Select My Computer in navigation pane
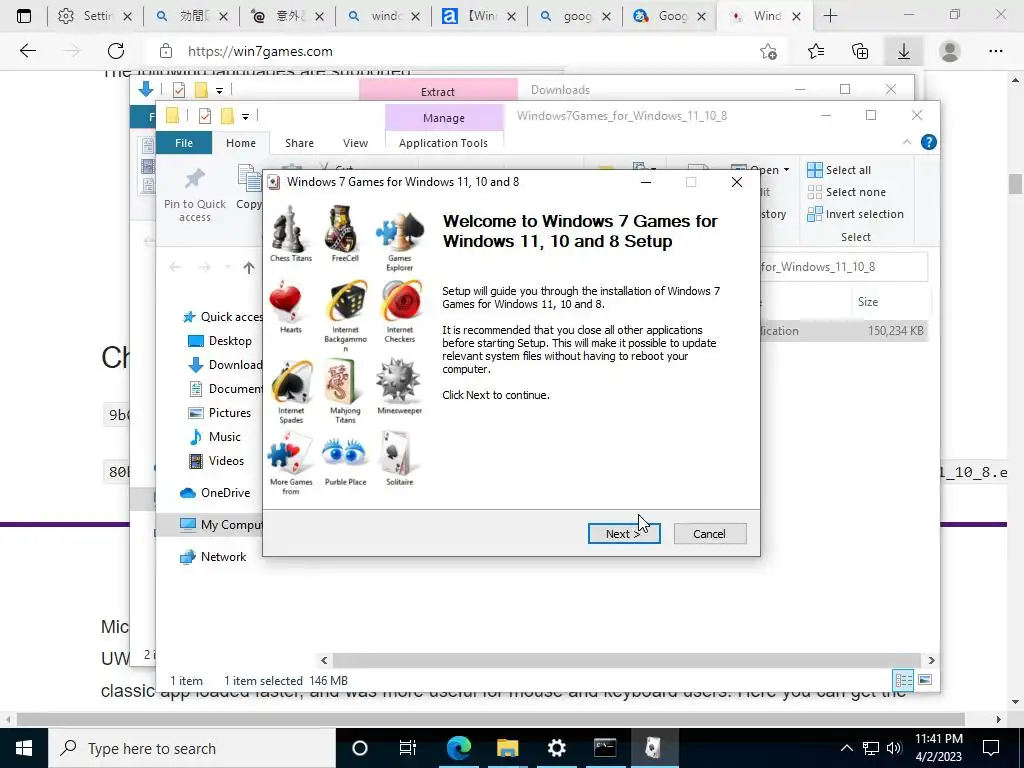1024x768 pixels. pyautogui.click(x=221, y=525)
